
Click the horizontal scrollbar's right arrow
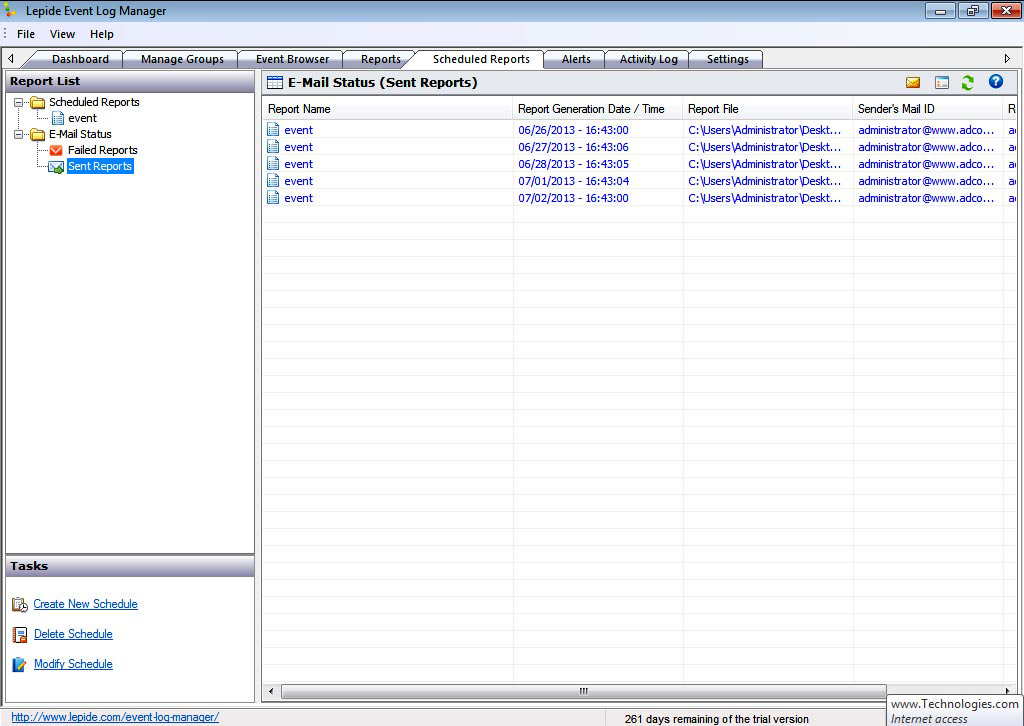pos(1008,690)
